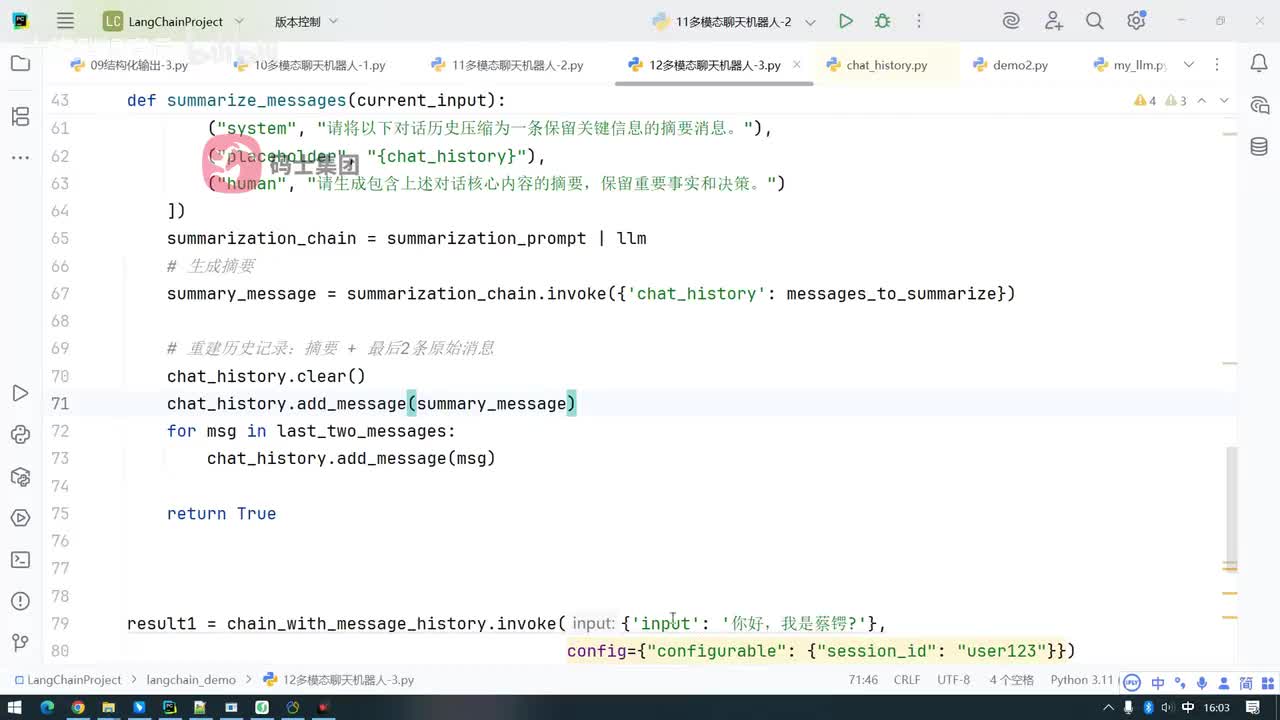Image resolution: width=1280 pixels, height=720 pixels.
Task: Open more tool windows ellipsis
Action: coord(20,157)
